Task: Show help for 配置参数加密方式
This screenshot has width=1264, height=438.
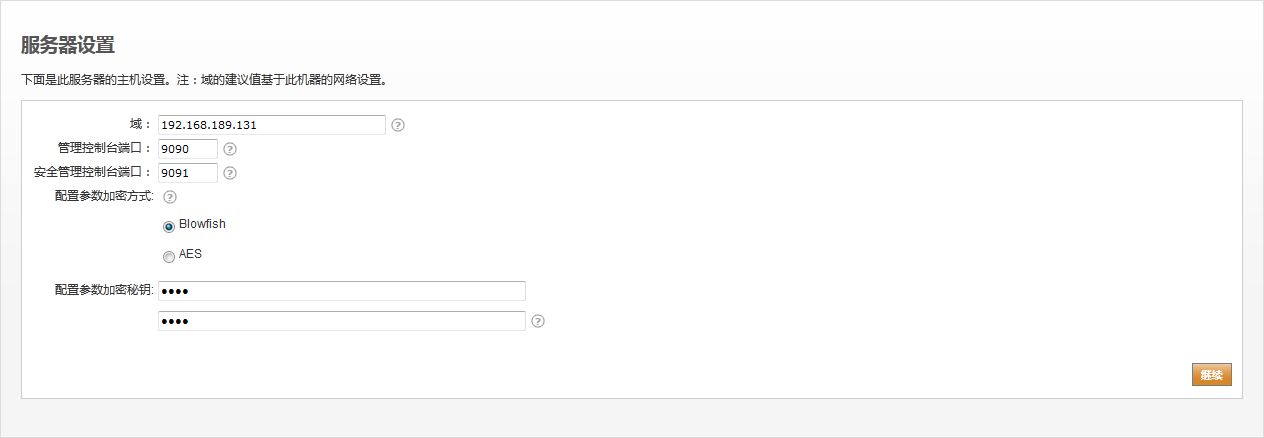Action: [x=170, y=197]
